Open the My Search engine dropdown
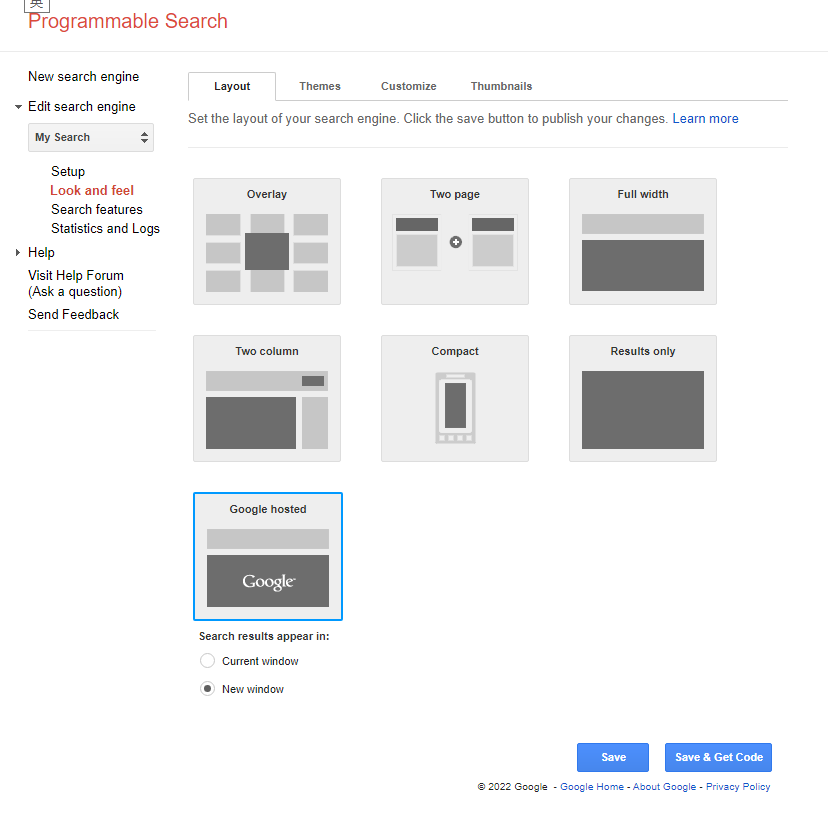Viewport: 828px width, 827px height. [91, 138]
